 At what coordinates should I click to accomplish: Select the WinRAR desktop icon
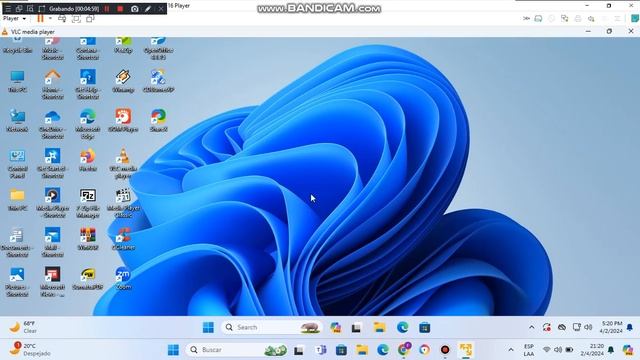click(x=88, y=239)
